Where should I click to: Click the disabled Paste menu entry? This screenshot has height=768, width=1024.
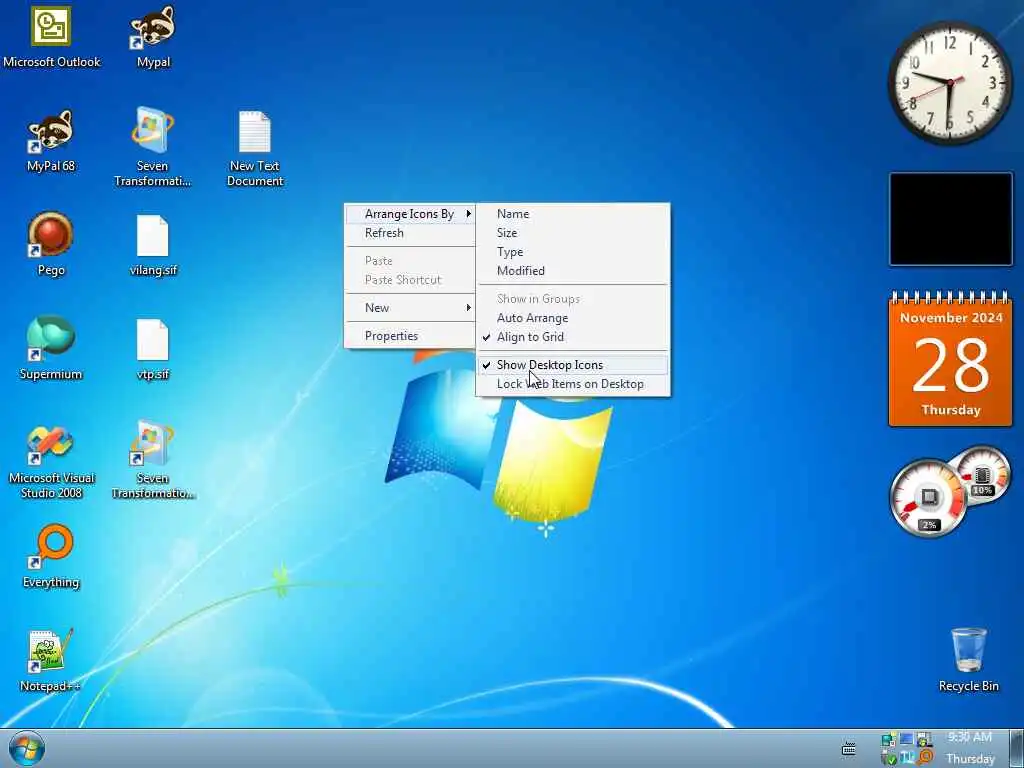(x=410, y=261)
